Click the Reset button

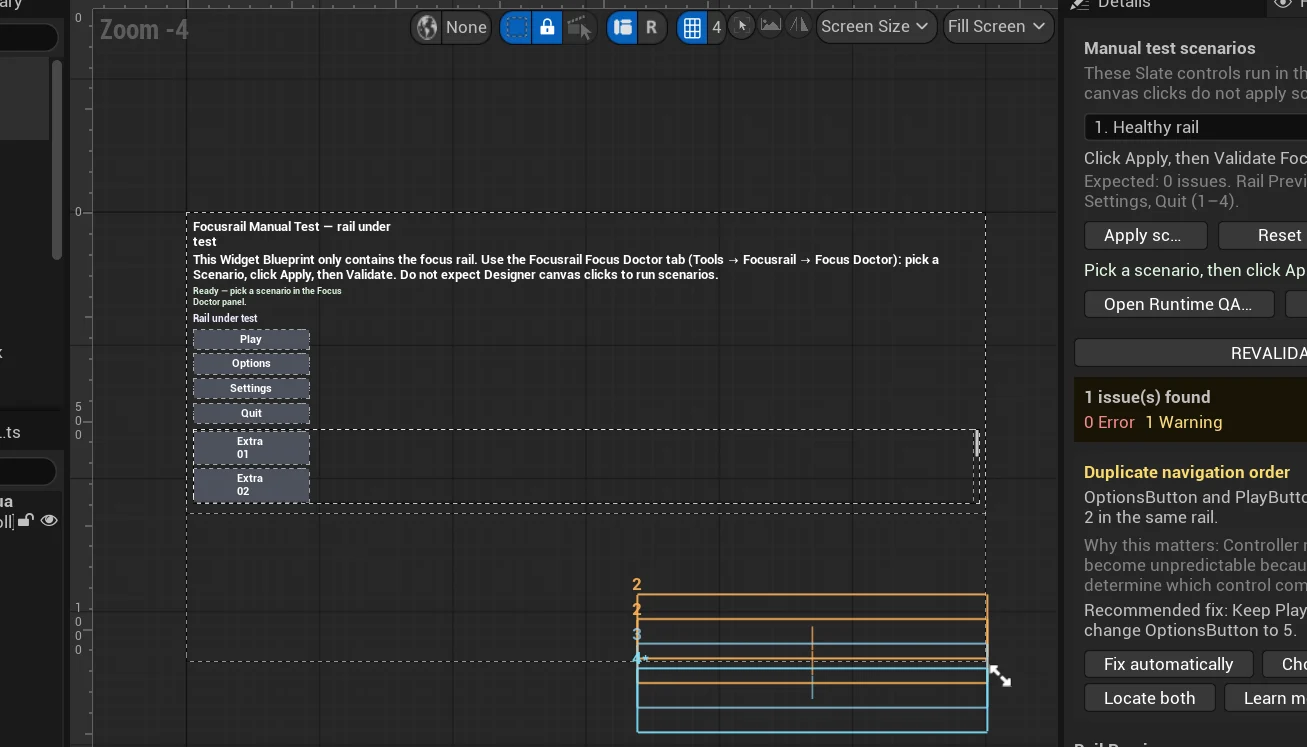[1263, 235]
